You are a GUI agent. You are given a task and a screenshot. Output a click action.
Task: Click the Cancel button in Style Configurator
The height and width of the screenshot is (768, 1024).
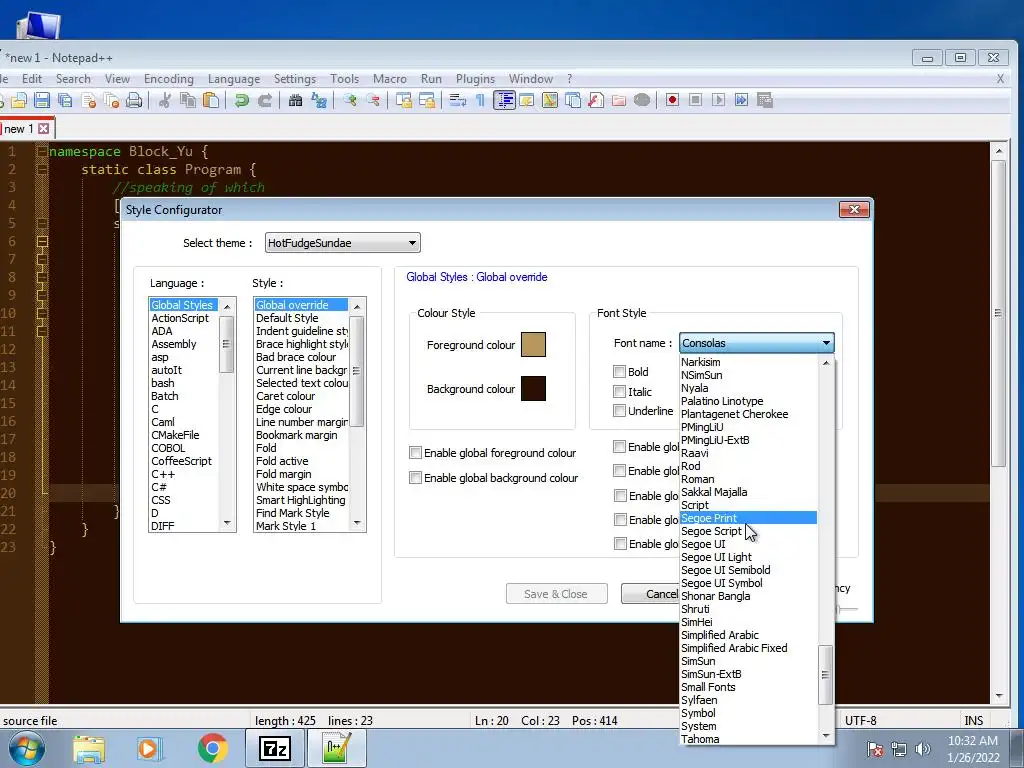click(650, 594)
